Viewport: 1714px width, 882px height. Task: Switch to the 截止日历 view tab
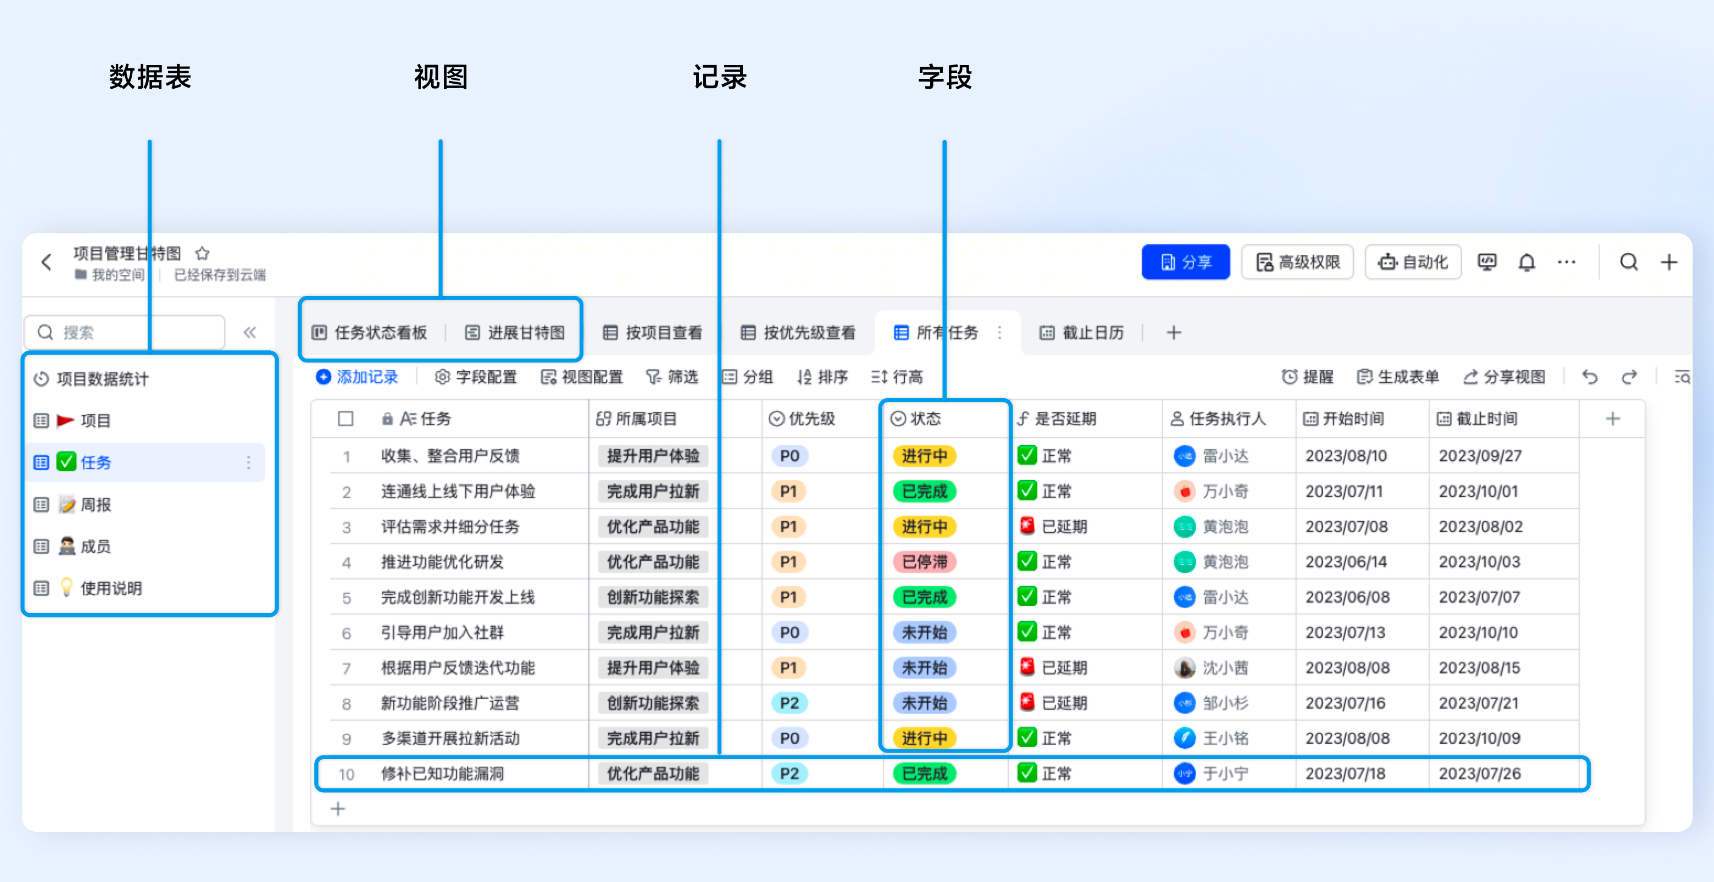1082,333
